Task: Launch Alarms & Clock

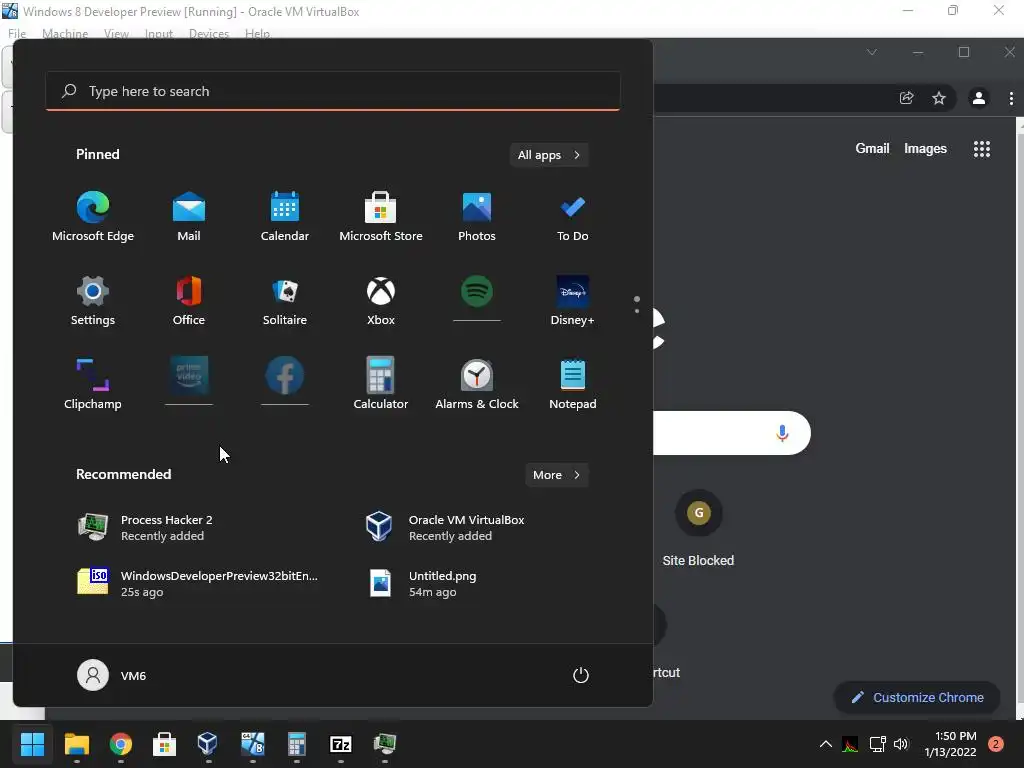Action: (477, 384)
